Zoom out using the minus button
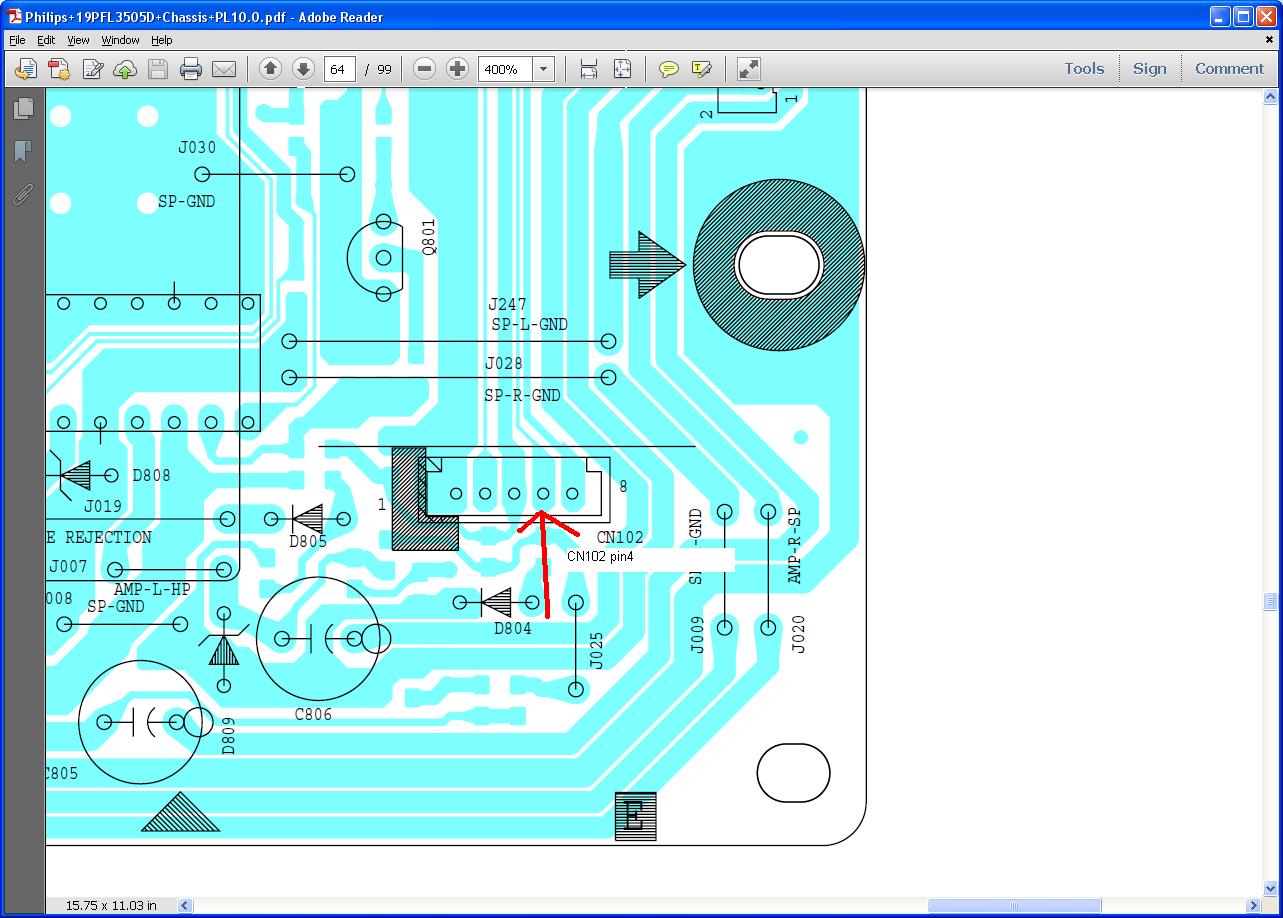 point(424,69)
